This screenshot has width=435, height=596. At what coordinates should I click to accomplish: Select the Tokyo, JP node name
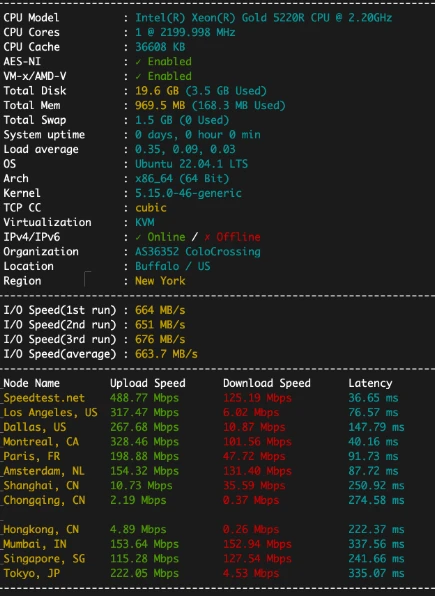(32, 573)
